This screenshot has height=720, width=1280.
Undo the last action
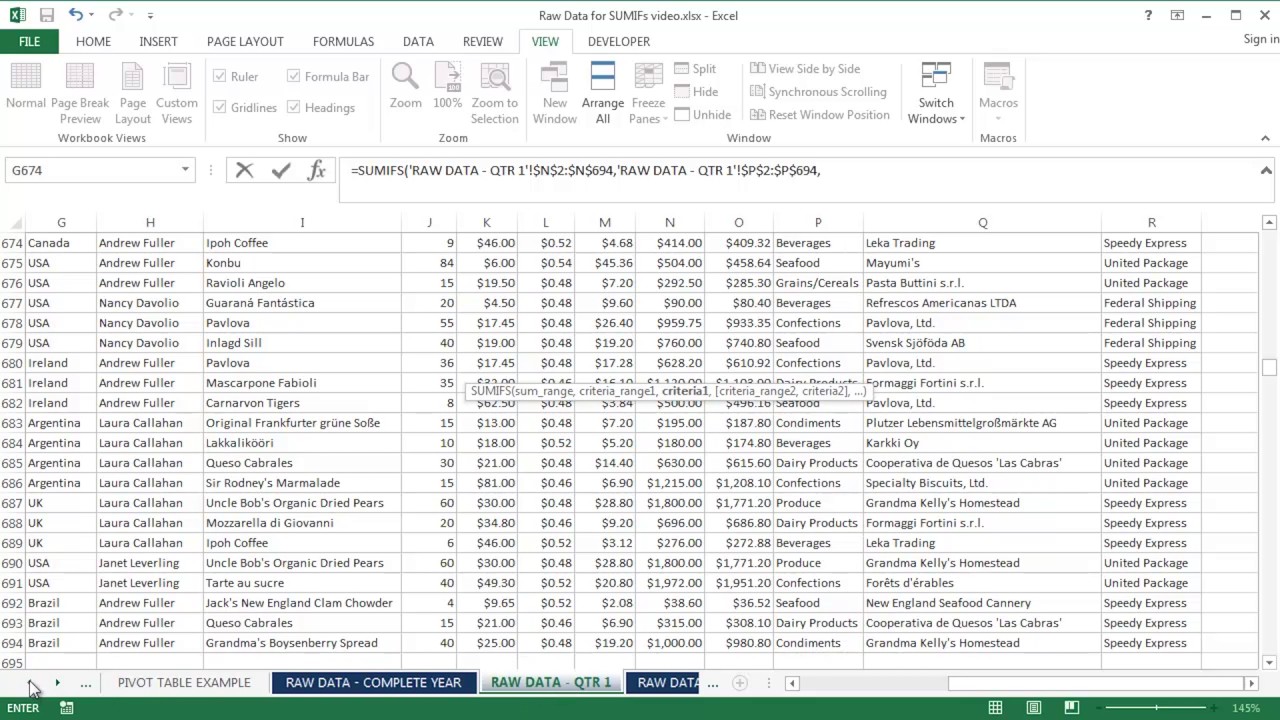pos(76,15)
